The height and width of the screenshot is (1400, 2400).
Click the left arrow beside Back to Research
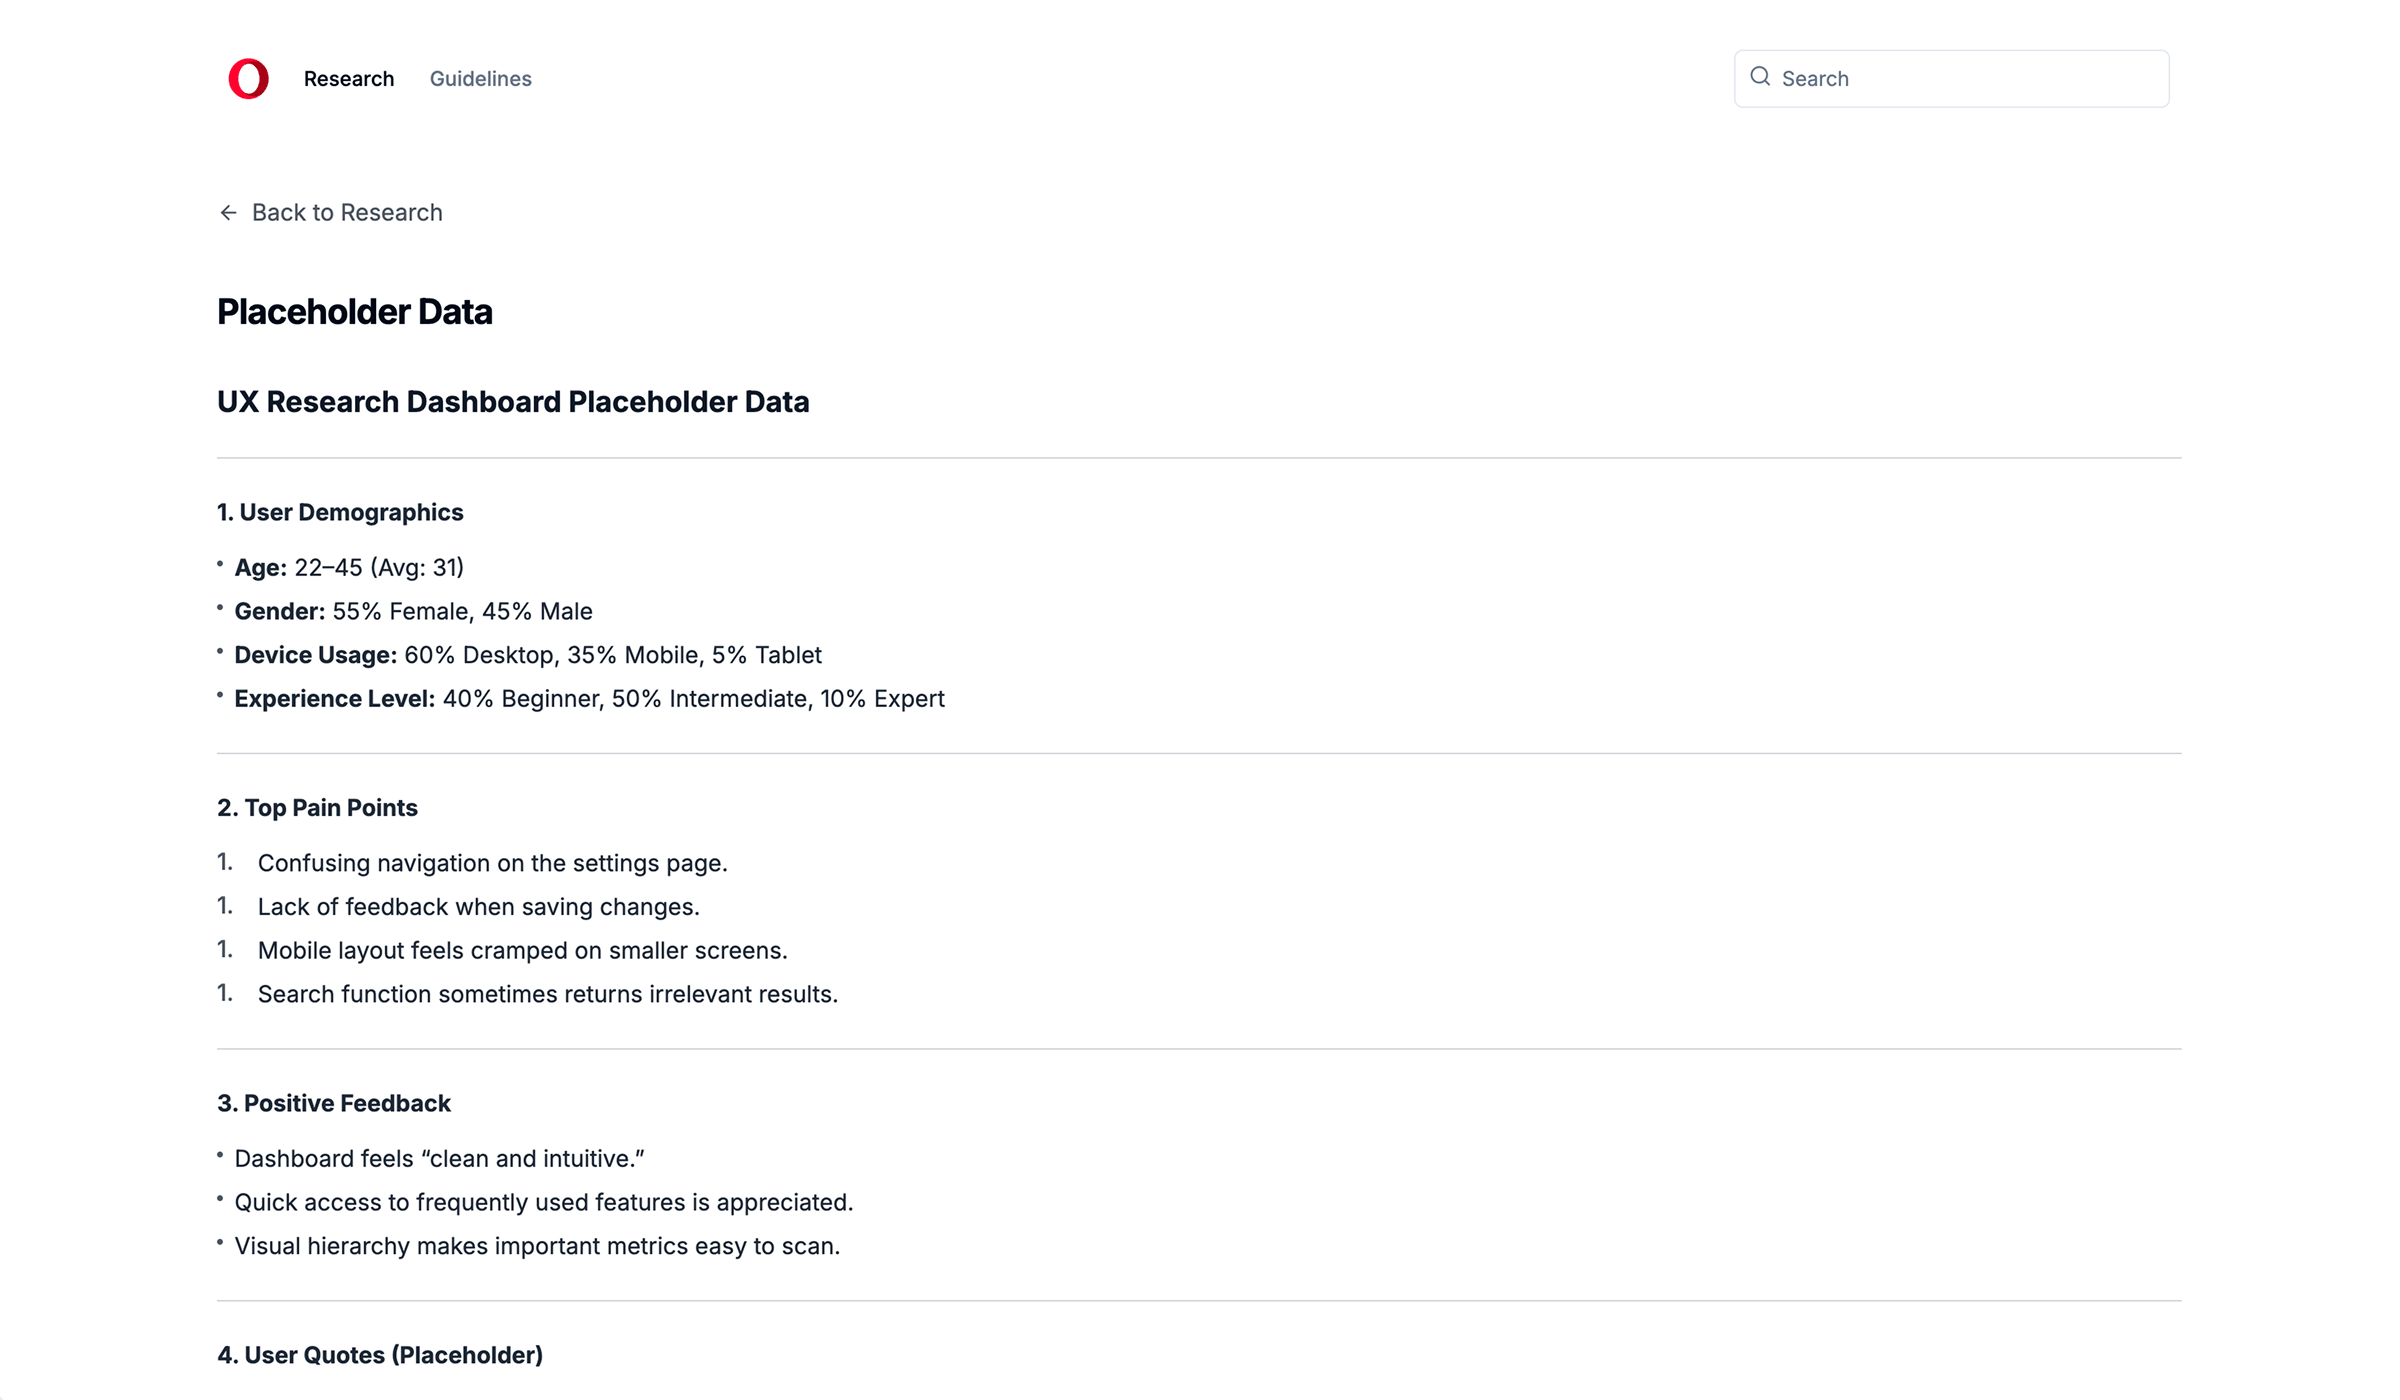(228, 212)
